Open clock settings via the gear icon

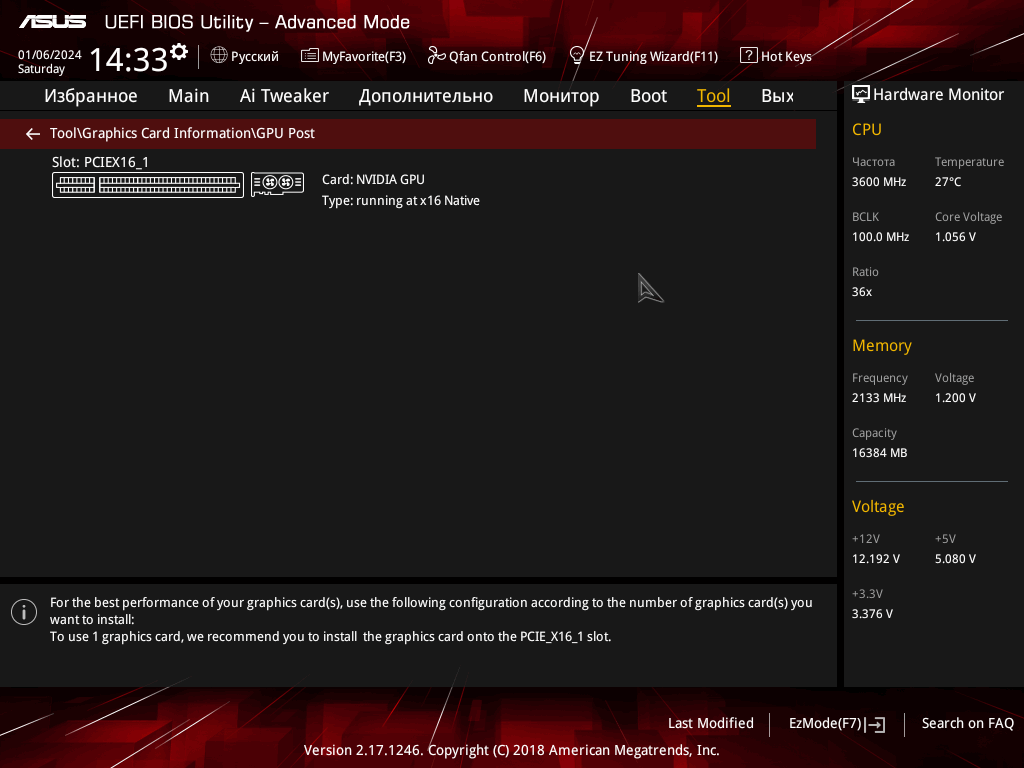click(x=179, y=52)
